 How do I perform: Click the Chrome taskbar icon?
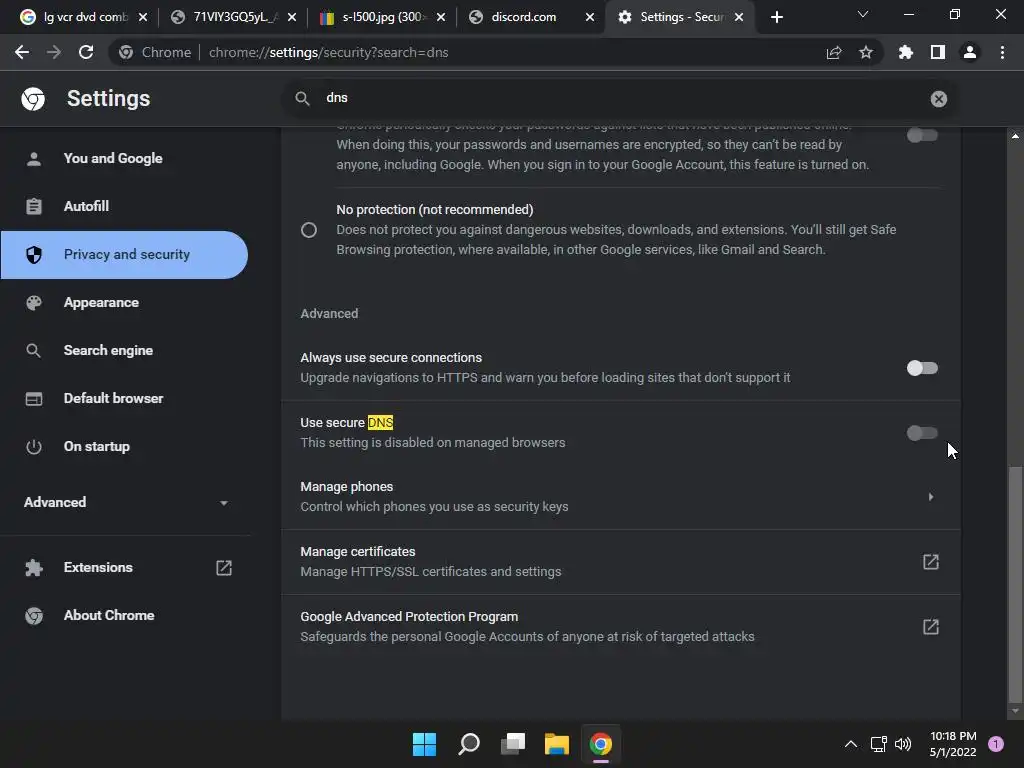pyautogui.click(x=601, y=744)
